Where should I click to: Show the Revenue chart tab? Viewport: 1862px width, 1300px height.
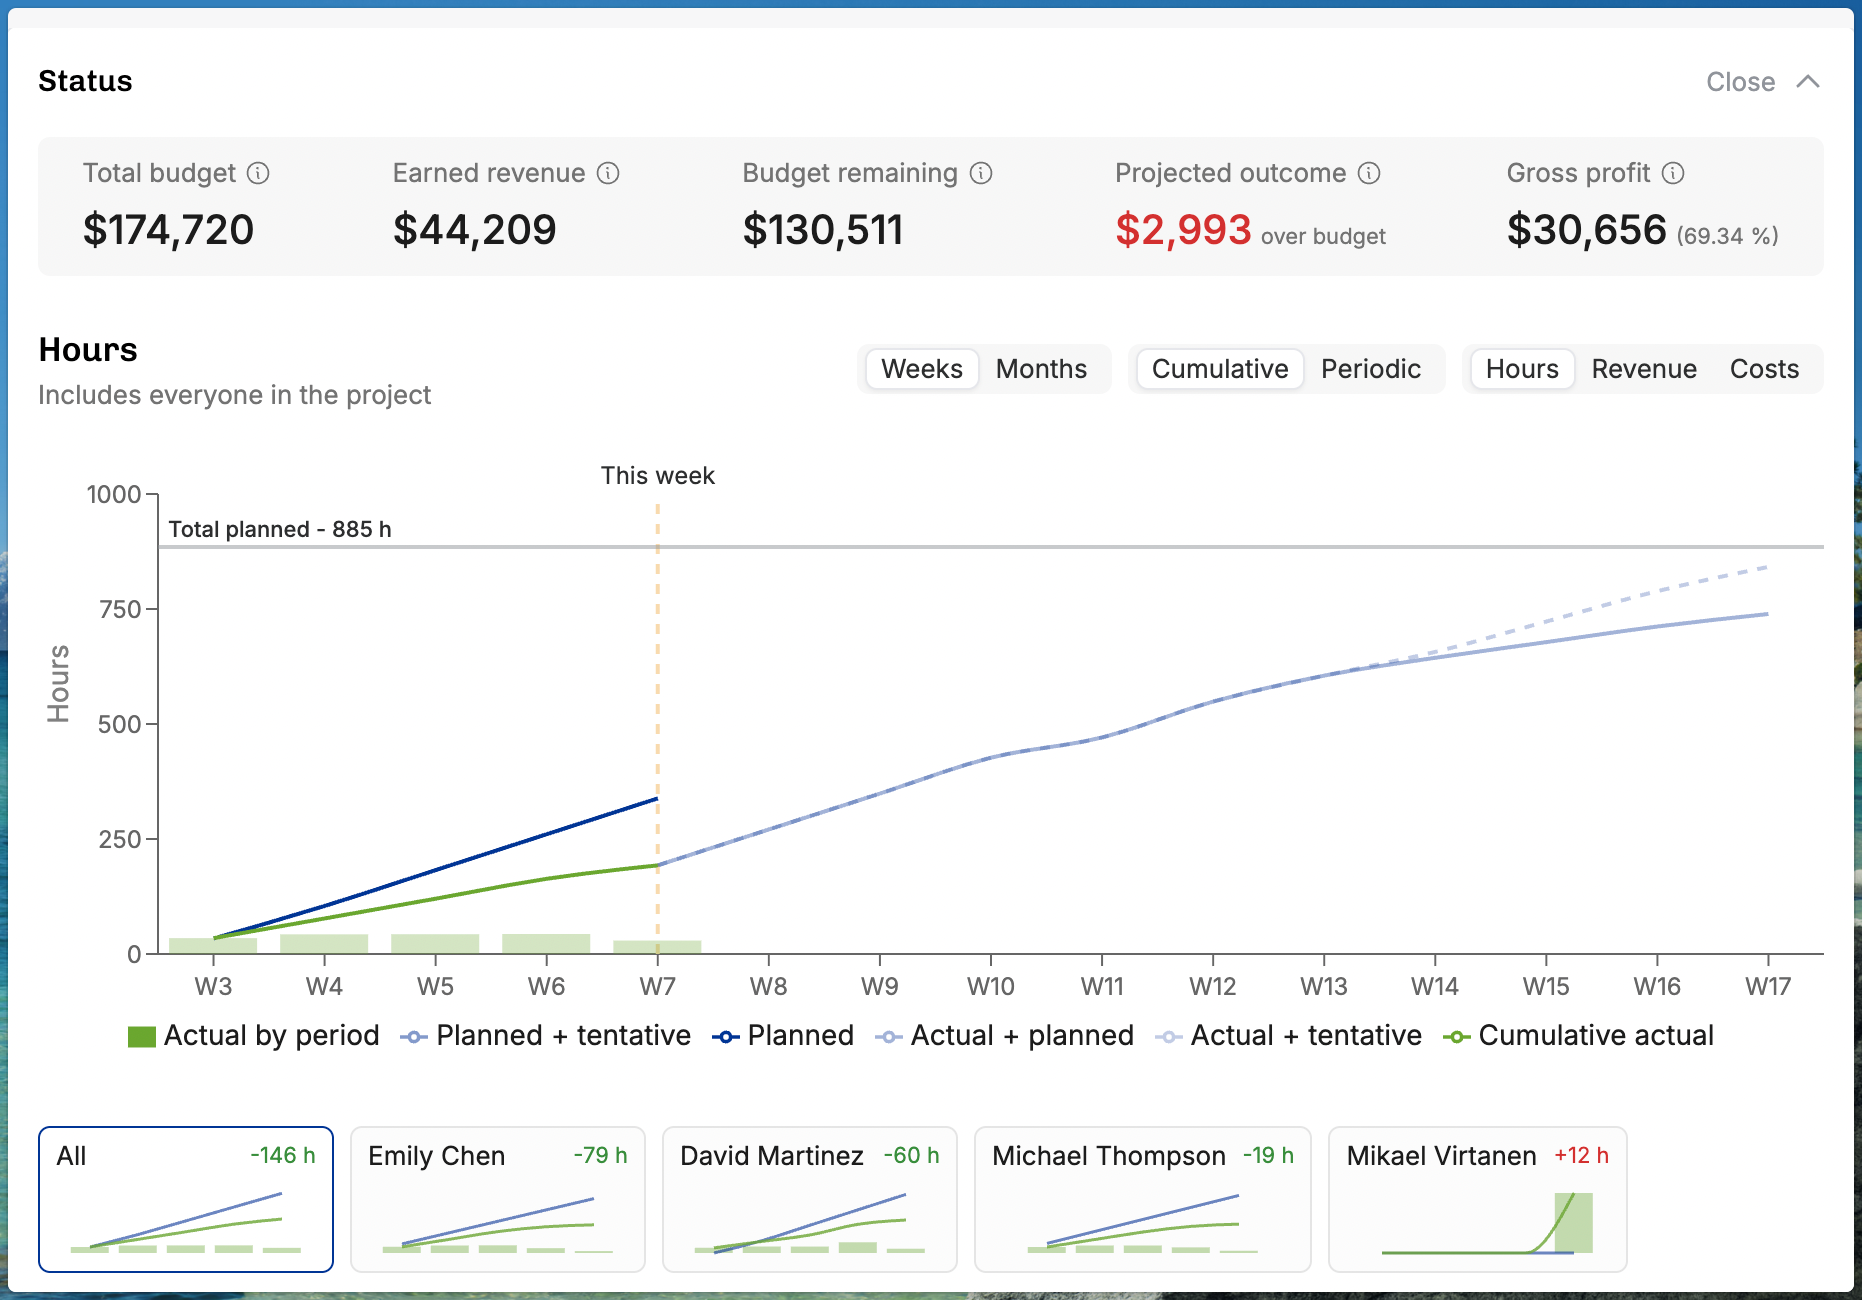click(1644, 369)
